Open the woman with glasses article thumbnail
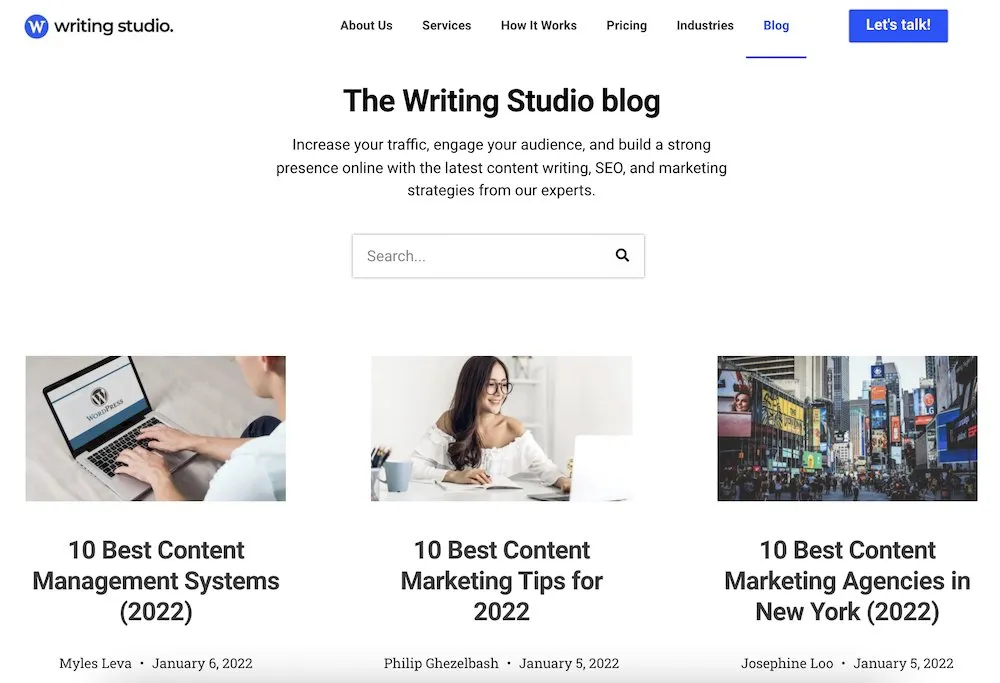This screenshot has height=683, width=1000. pyautogui.click(x=501, y=428)
